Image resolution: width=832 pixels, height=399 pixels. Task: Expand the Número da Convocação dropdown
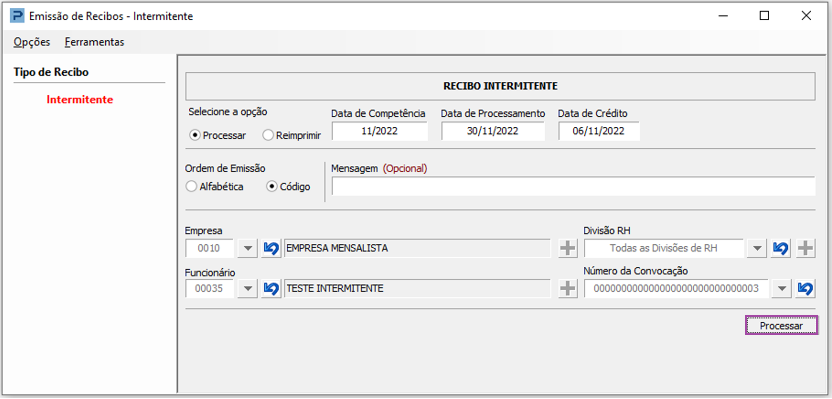[781, 289]
